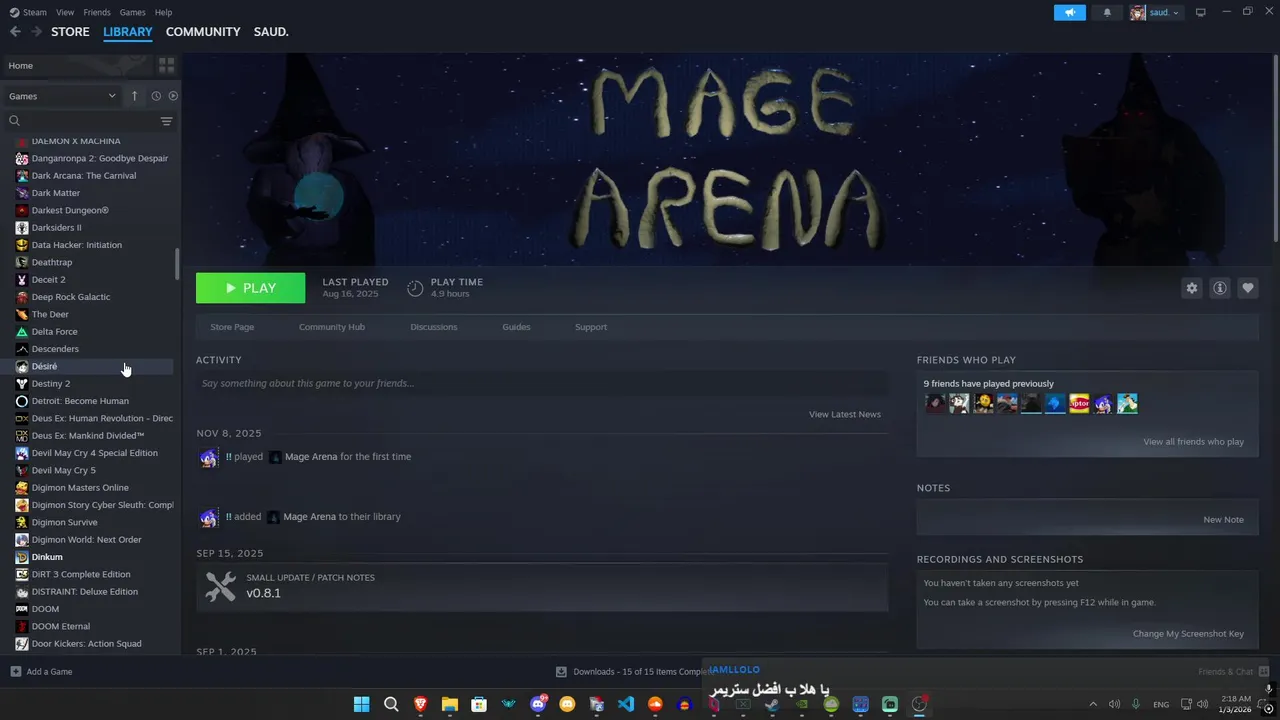The image size is (1280, 720).
Task: Open the SAUD. profile tab
Action: click(x=271, y=32)
